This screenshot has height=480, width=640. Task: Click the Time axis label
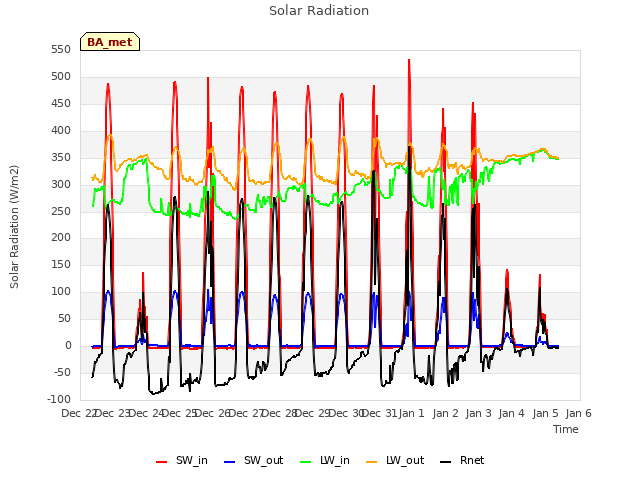(x=566, y=429)
